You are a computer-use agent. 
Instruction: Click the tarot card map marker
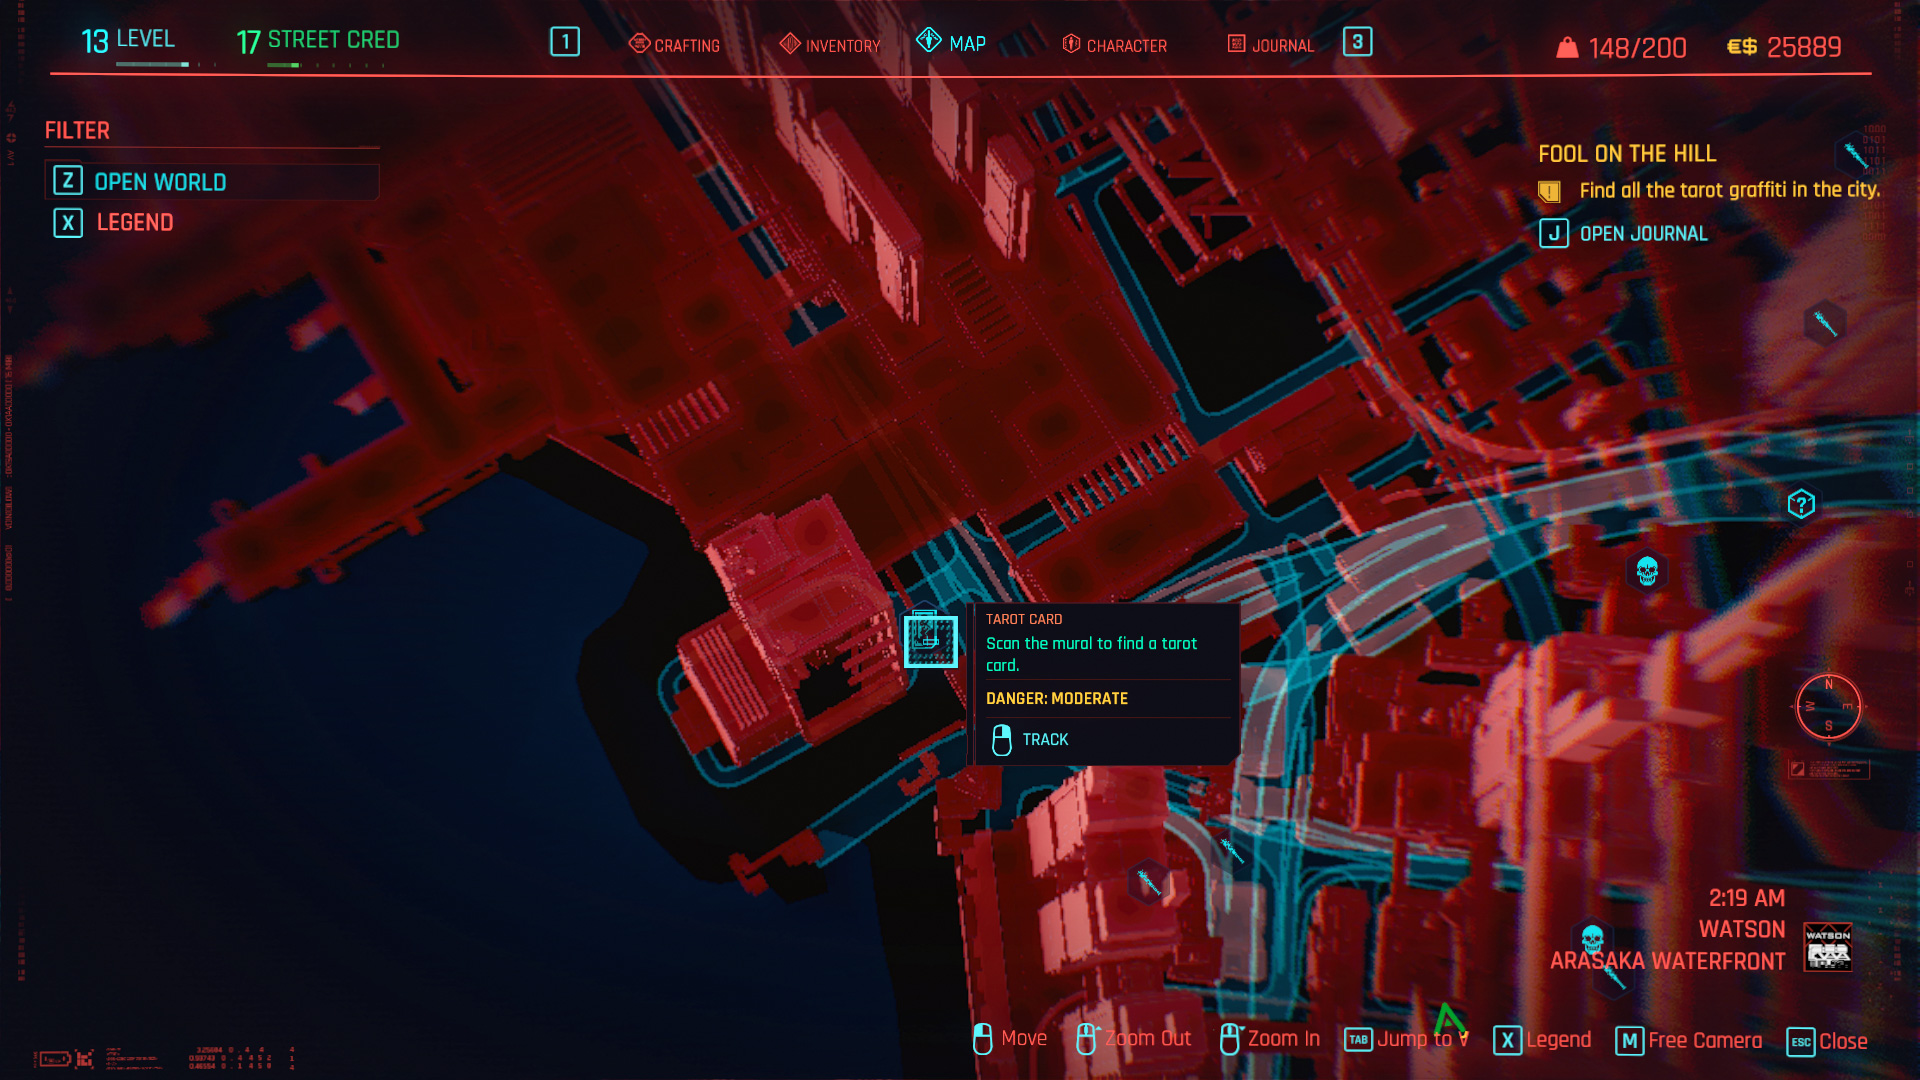click(x=930, y=640)
